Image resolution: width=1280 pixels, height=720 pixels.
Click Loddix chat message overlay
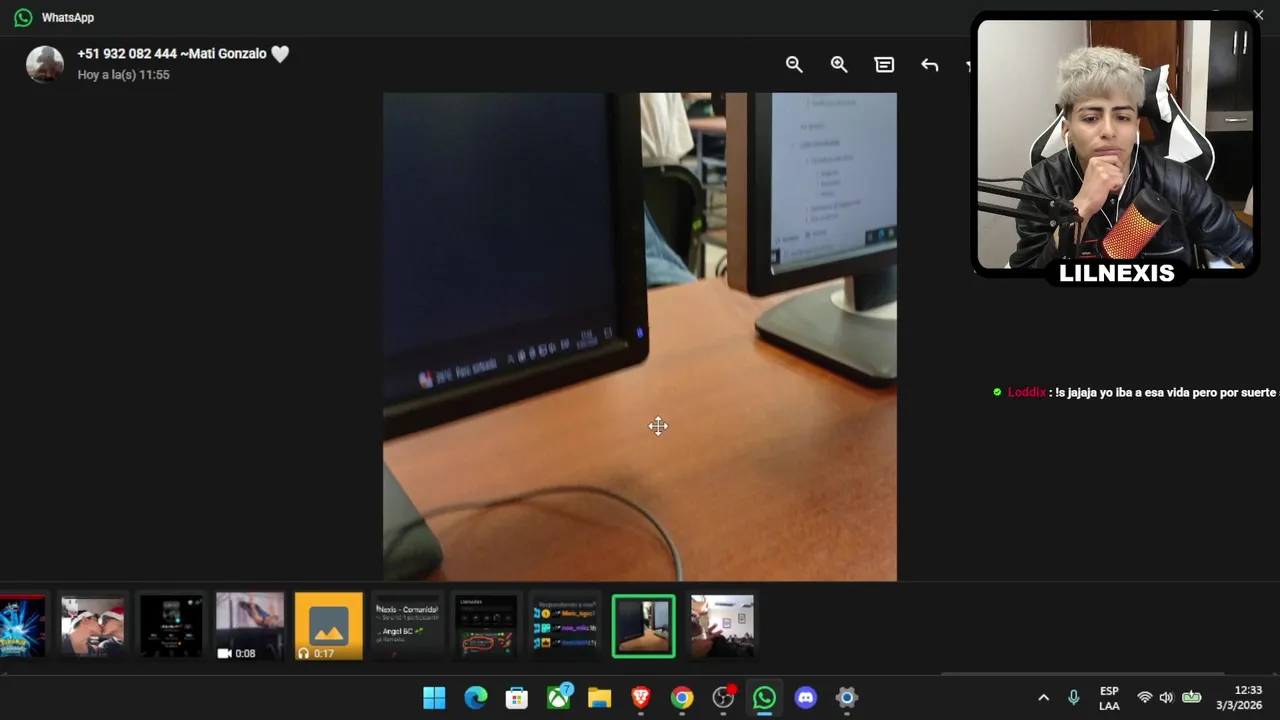pos(1136,392)
